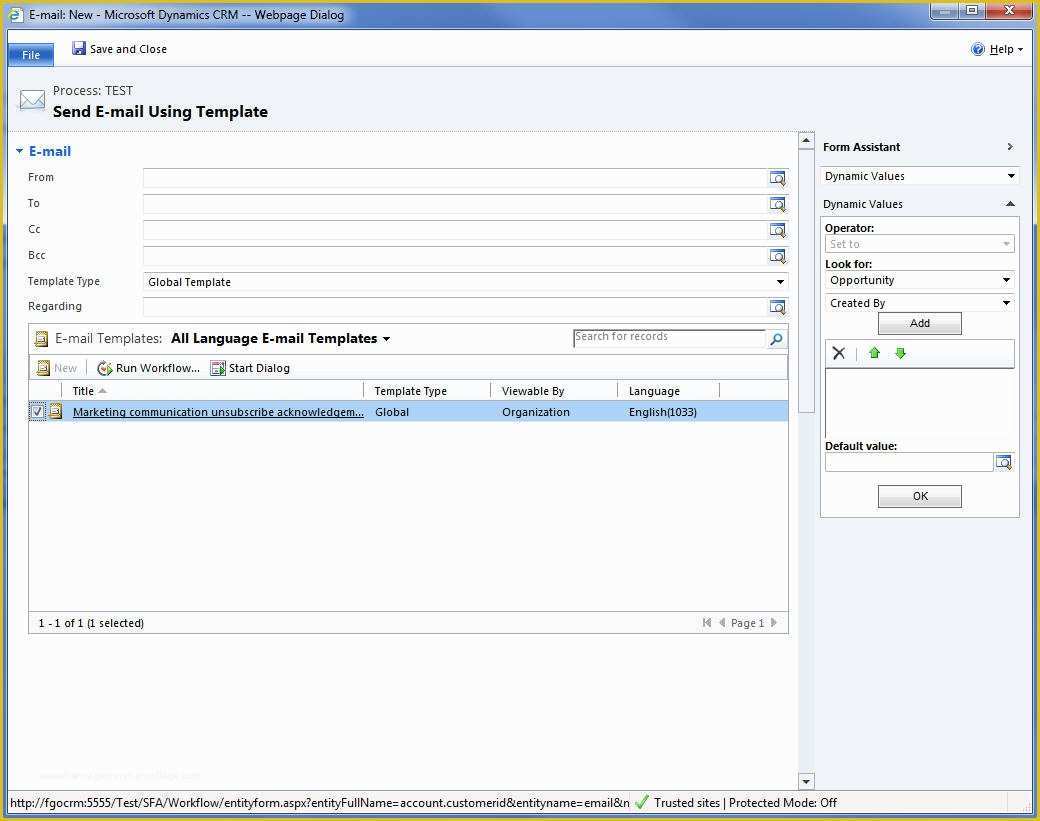Click Start Dialog toolbar button
Screen dimensions: 1040x821
coord(250,367)
